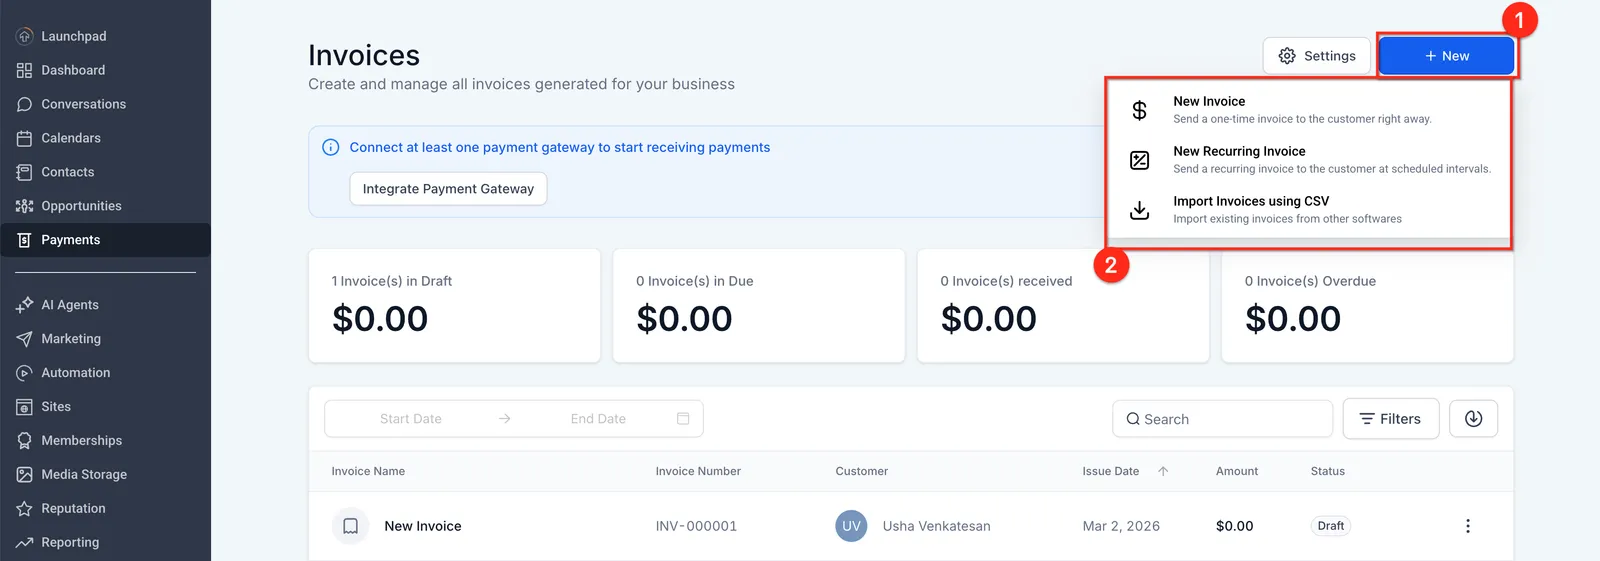Open the blue New dropdown button

[x=1446, y=56]
